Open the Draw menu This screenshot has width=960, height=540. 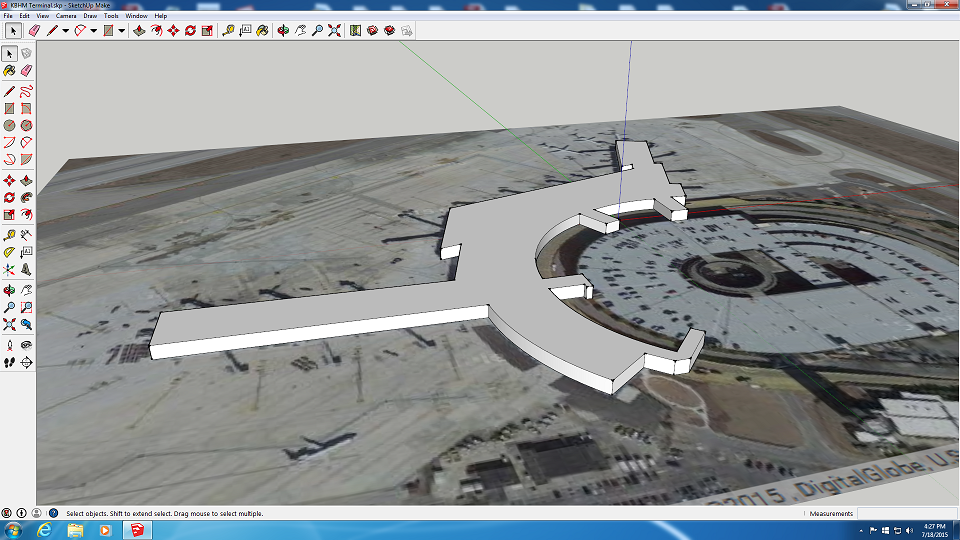90,16
